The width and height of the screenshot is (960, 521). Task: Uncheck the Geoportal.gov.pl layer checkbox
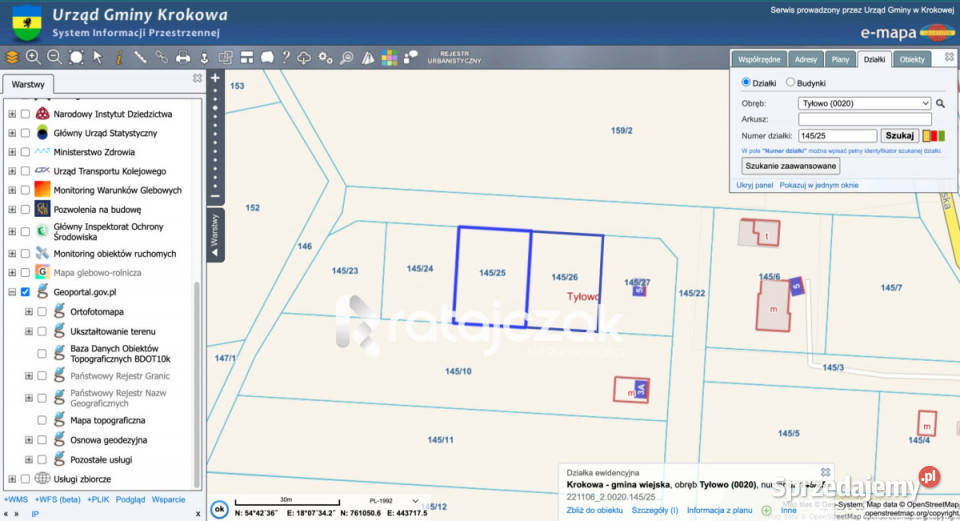click(25, 292)
